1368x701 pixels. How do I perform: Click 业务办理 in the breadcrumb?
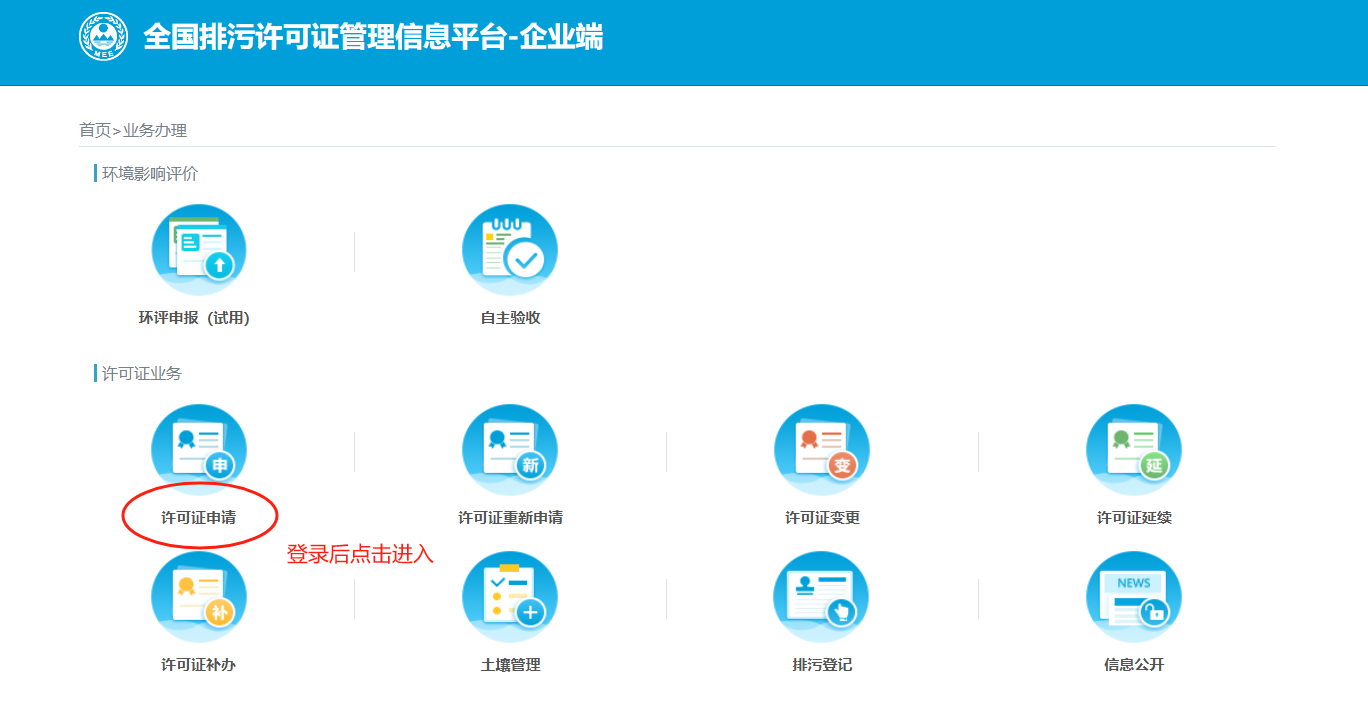tap(155, 130)
